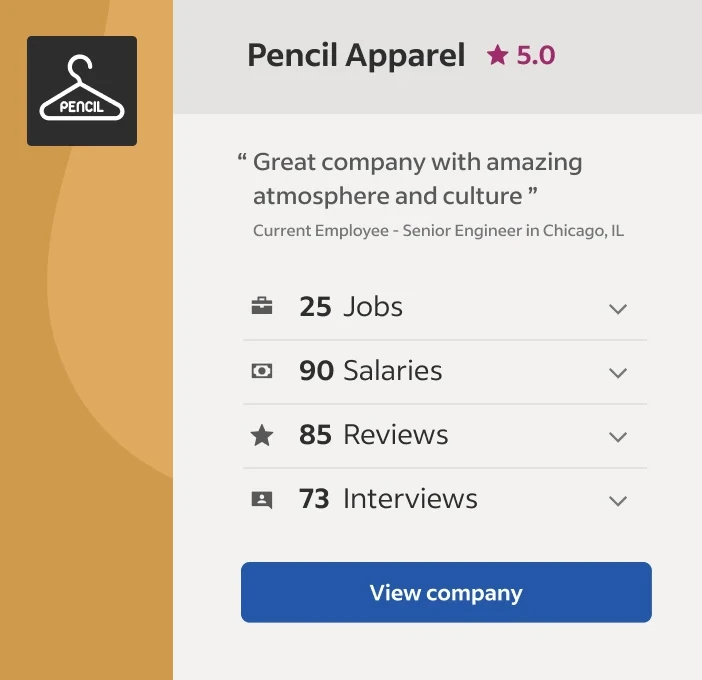Click the 5.0 rating score
Image resolution: width=702 pixels, height=680 pixels.
(x=536, y=56)
